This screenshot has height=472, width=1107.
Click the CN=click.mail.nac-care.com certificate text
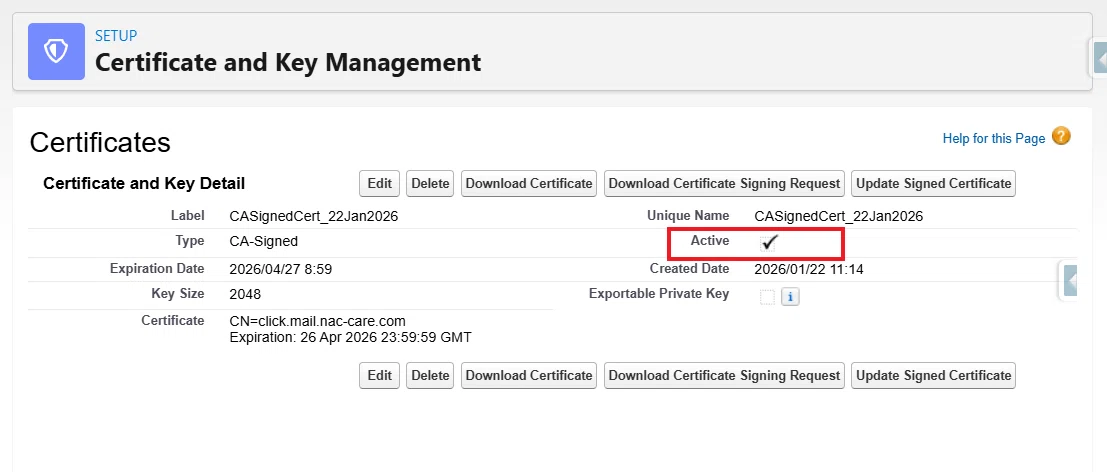tap(318, 322)
